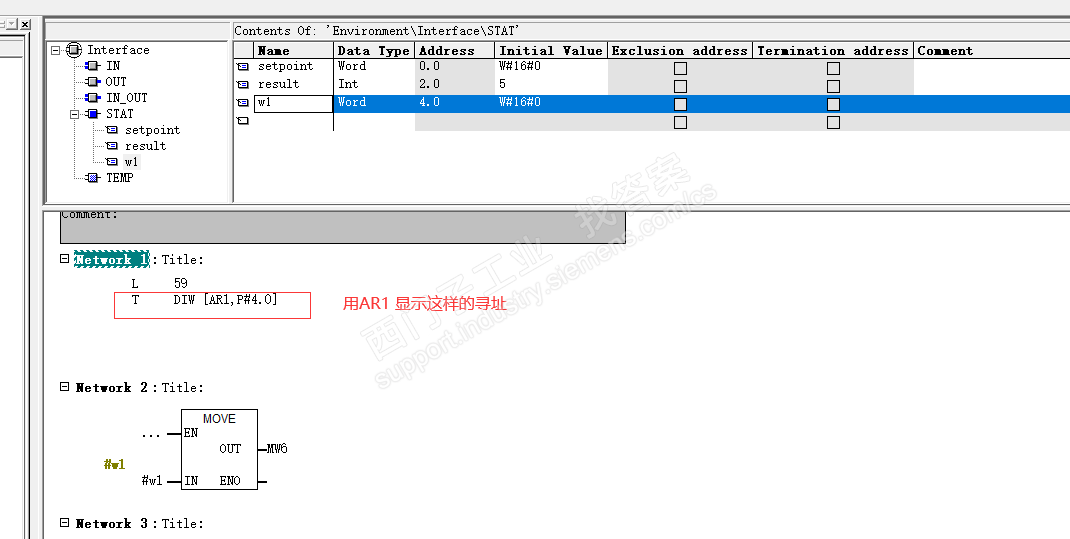Image resolution: width=1070 pixels, height=539 pixels.
Task: Click the Exclusion address column header
Action: [x=680, y=50]
